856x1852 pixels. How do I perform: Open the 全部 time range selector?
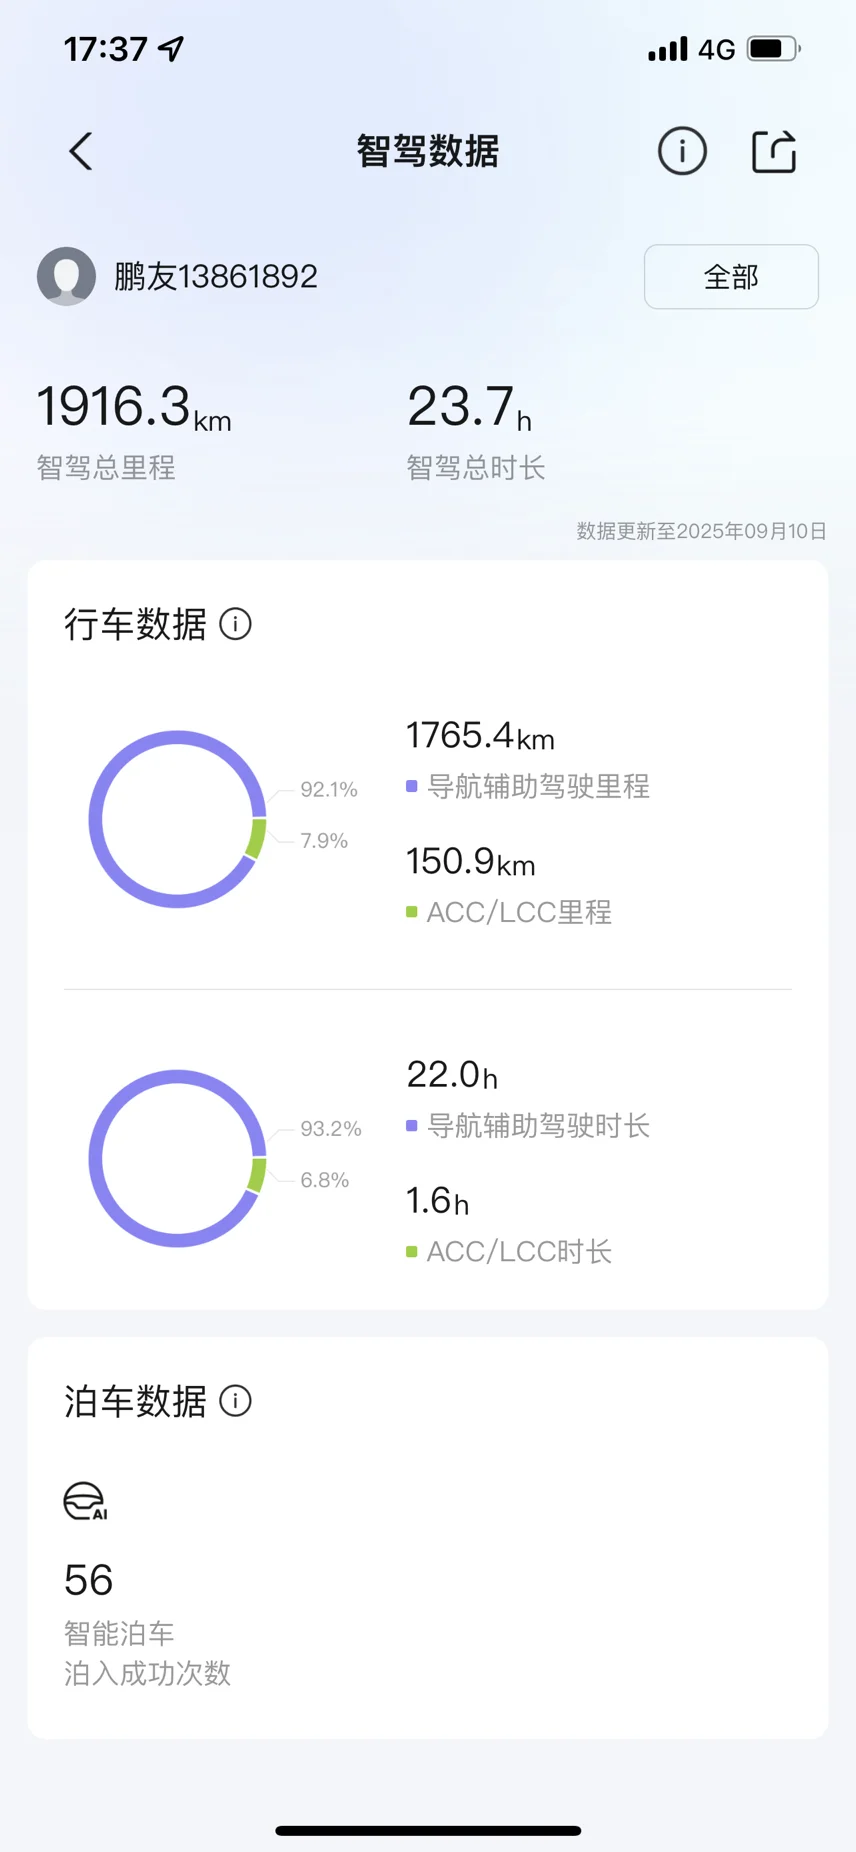point(731,277)
